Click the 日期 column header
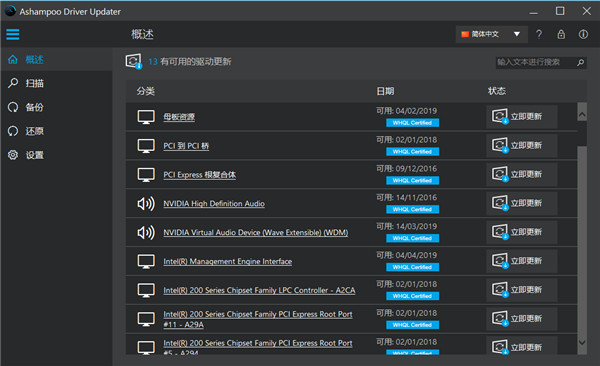The height and width of the screenshot is (366, 600). (x=385, y=91)
